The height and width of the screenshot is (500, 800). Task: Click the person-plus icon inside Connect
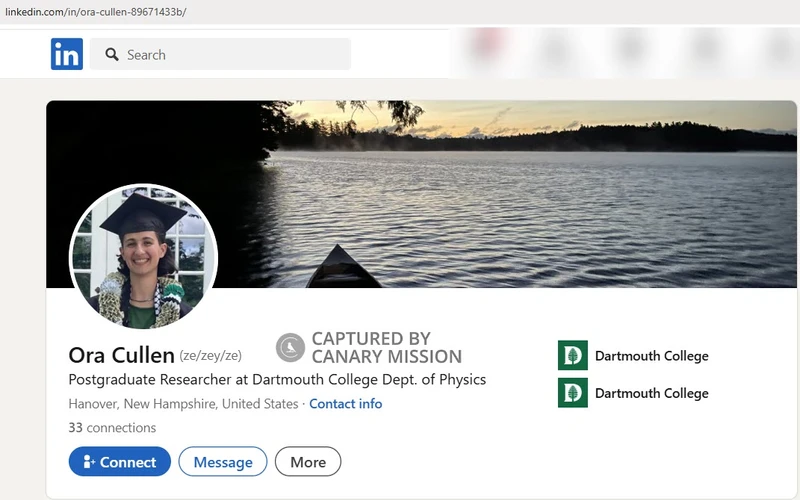89,462
